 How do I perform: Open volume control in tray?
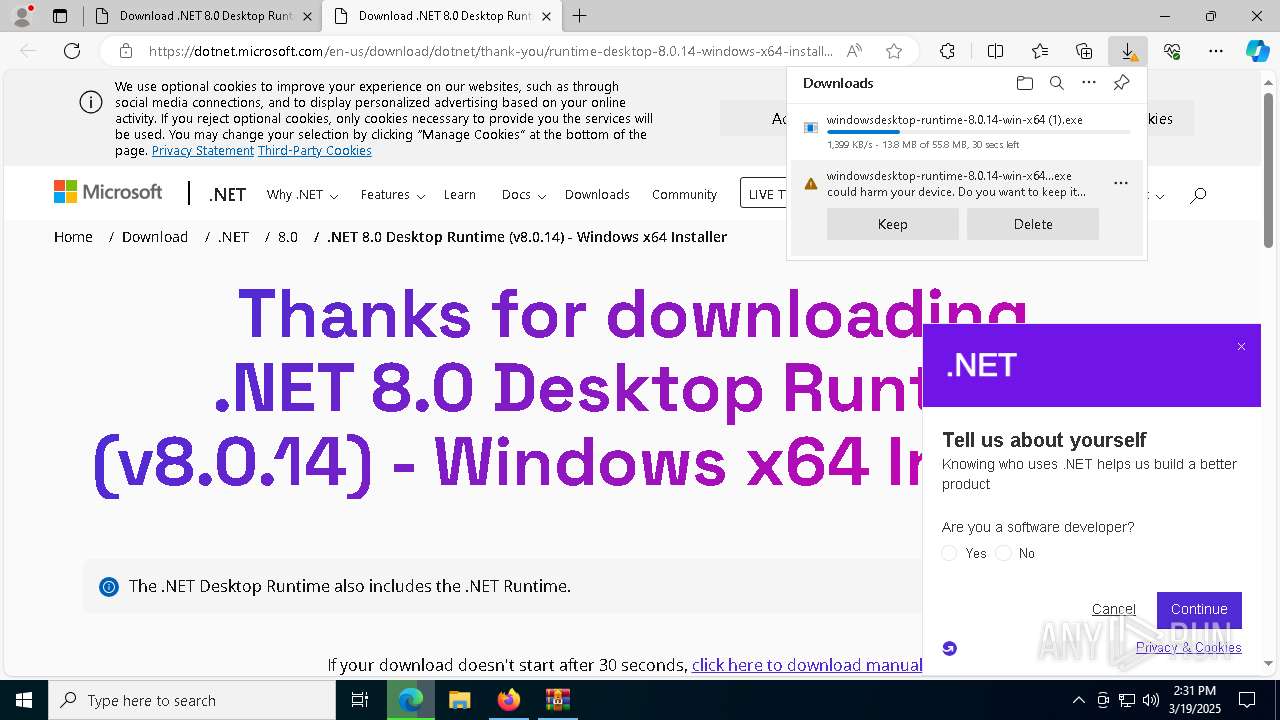pos(1151,700)
